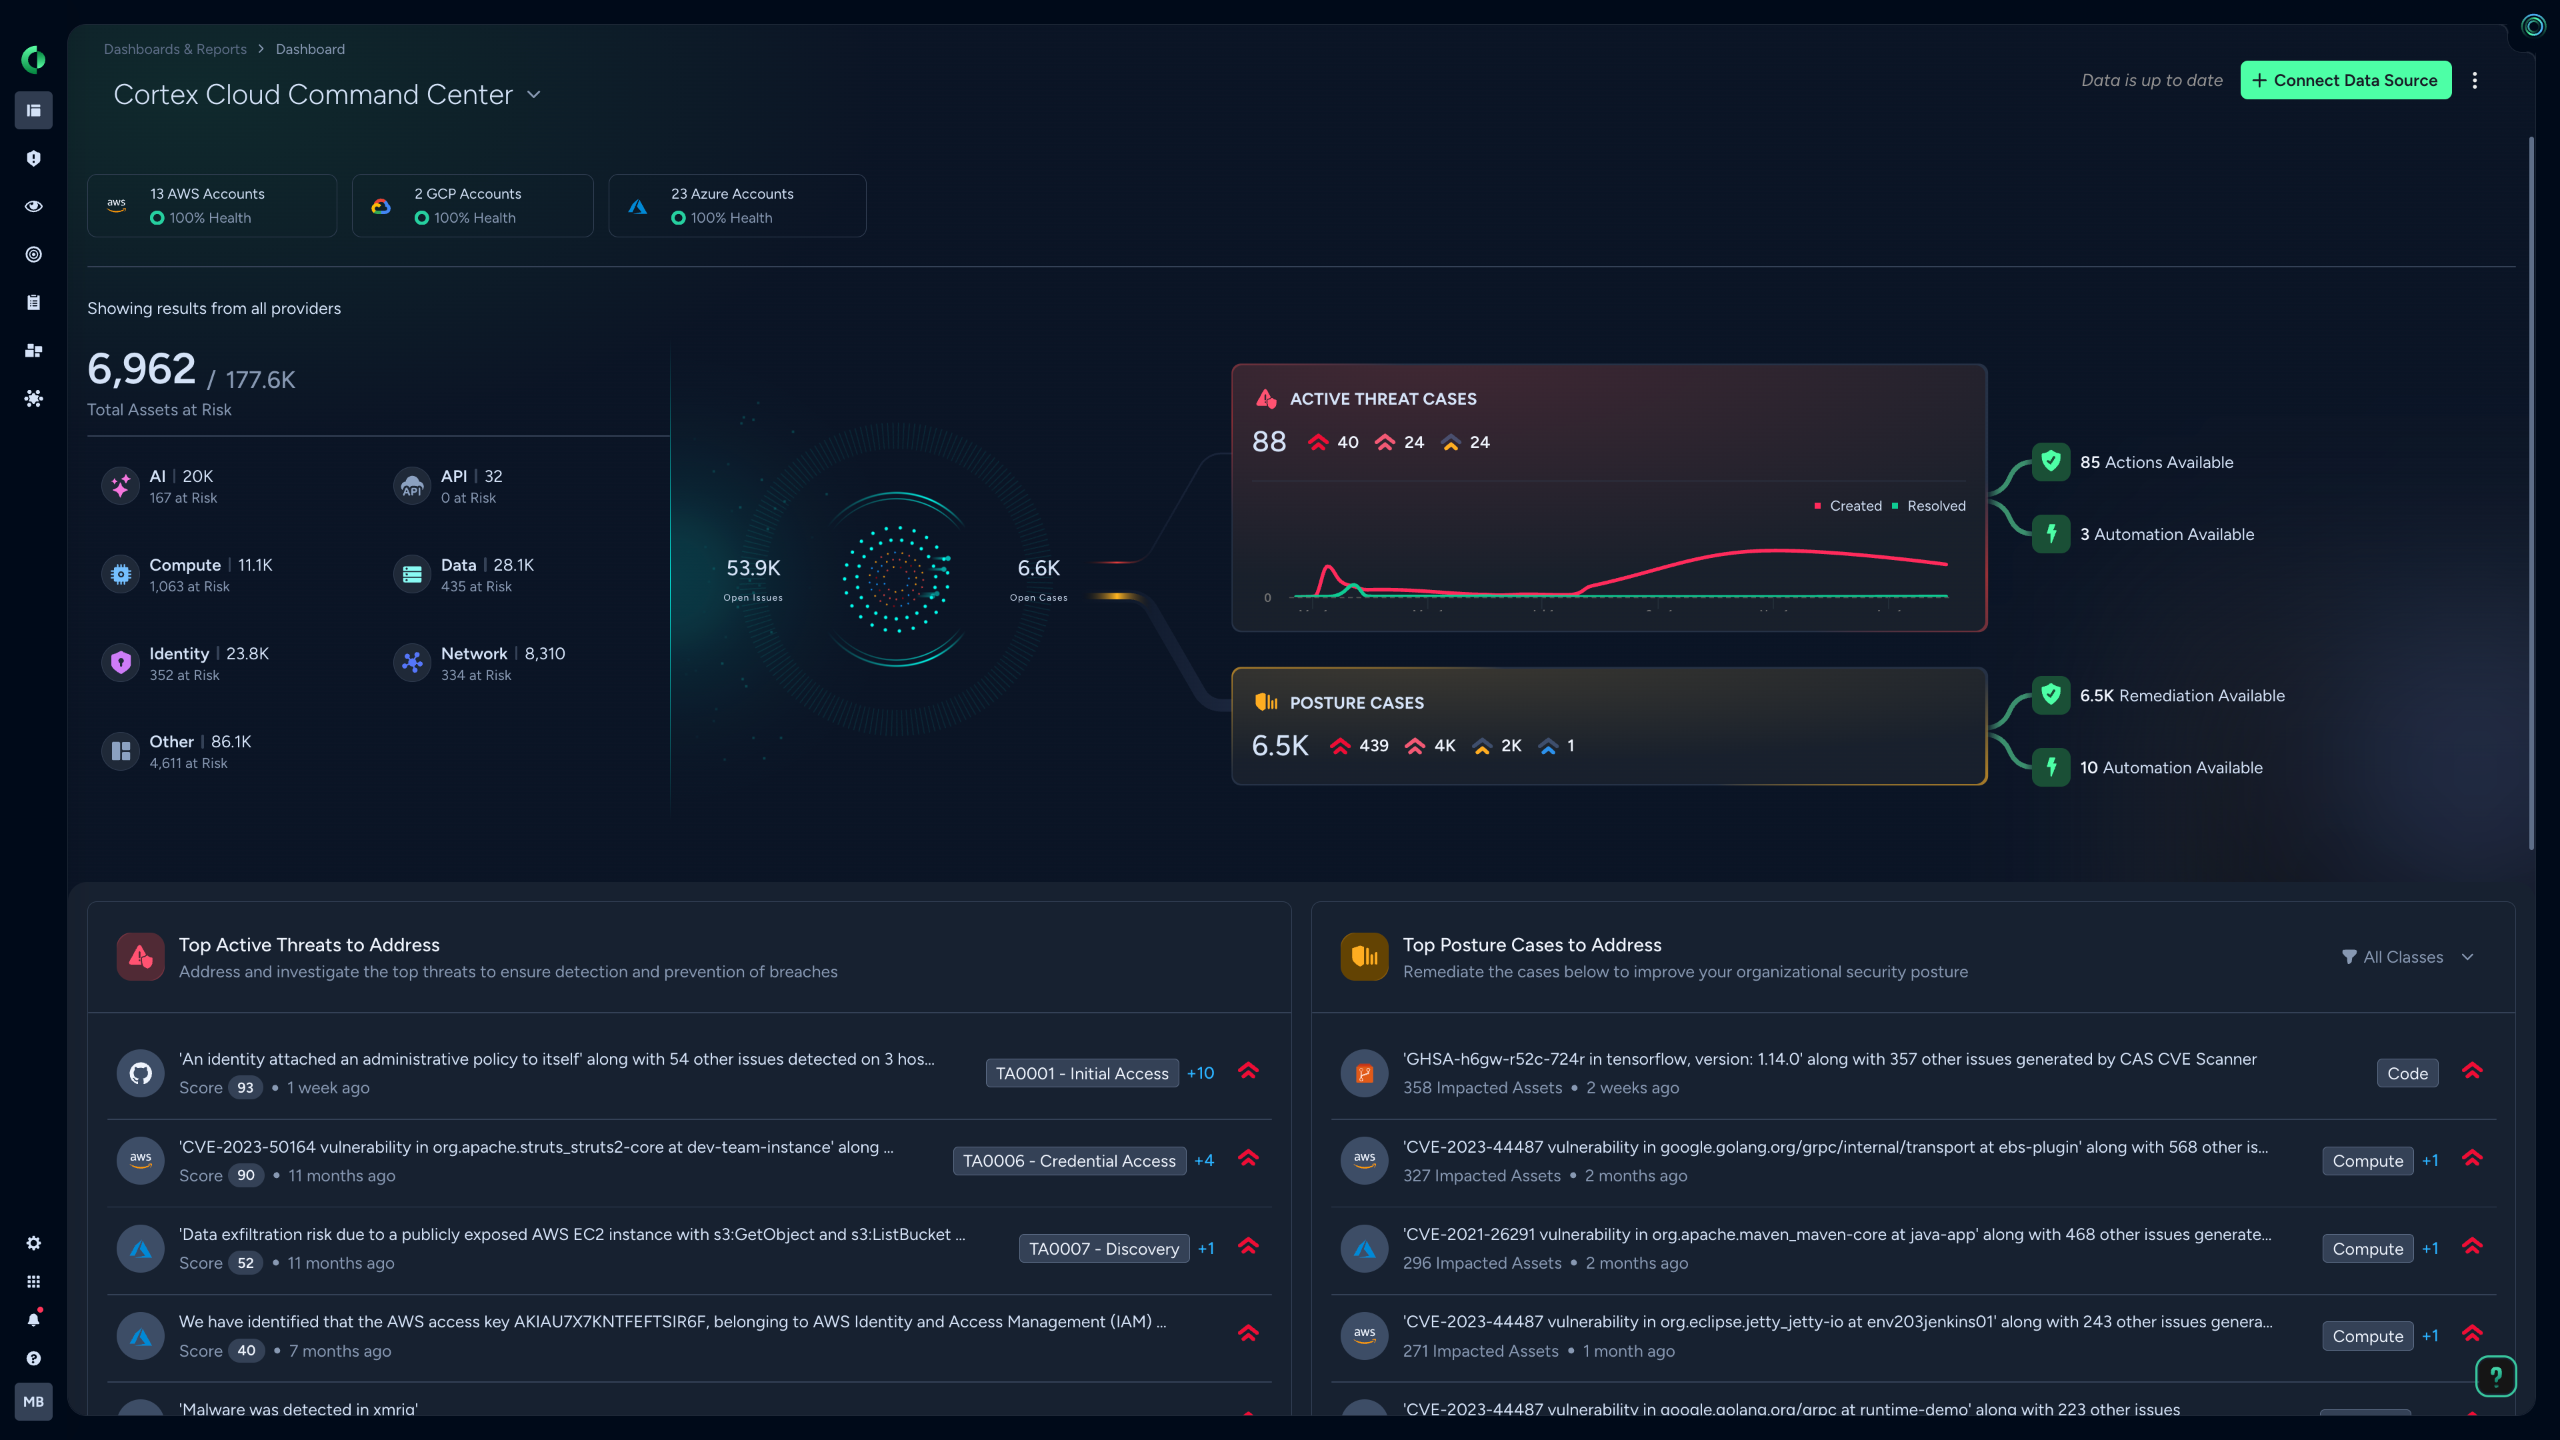Open the target icon in left sidebar
This screenshot has width=2560, height=1440.
pos(33,254)
